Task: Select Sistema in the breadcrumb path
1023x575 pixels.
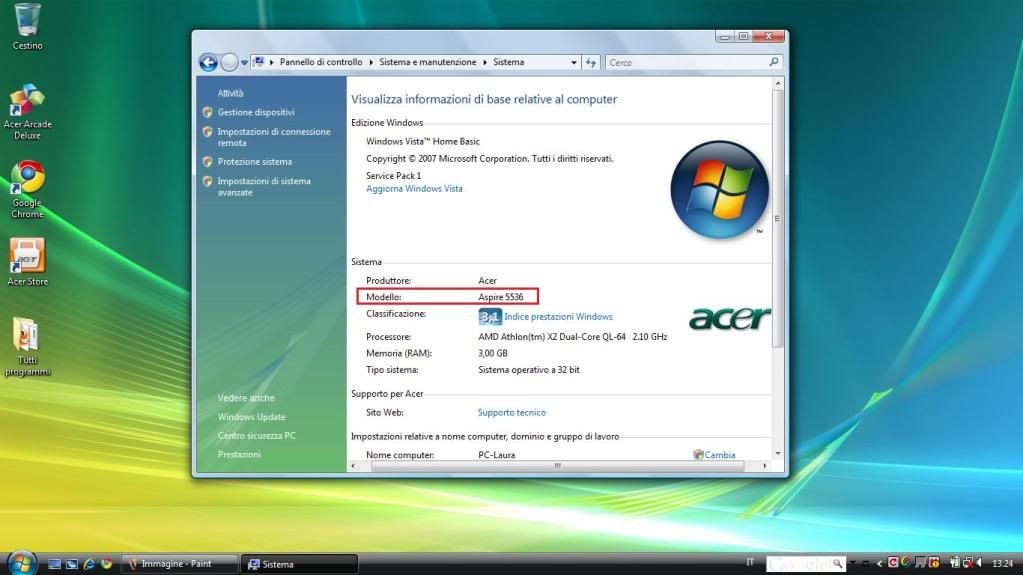Action: pos(508,62)
